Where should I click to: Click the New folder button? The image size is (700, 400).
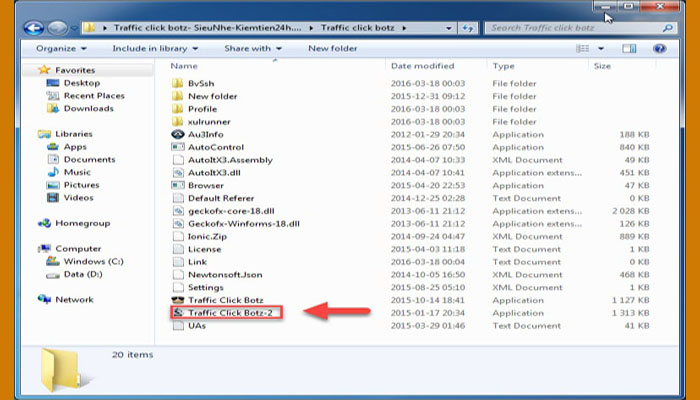(332, 48)
